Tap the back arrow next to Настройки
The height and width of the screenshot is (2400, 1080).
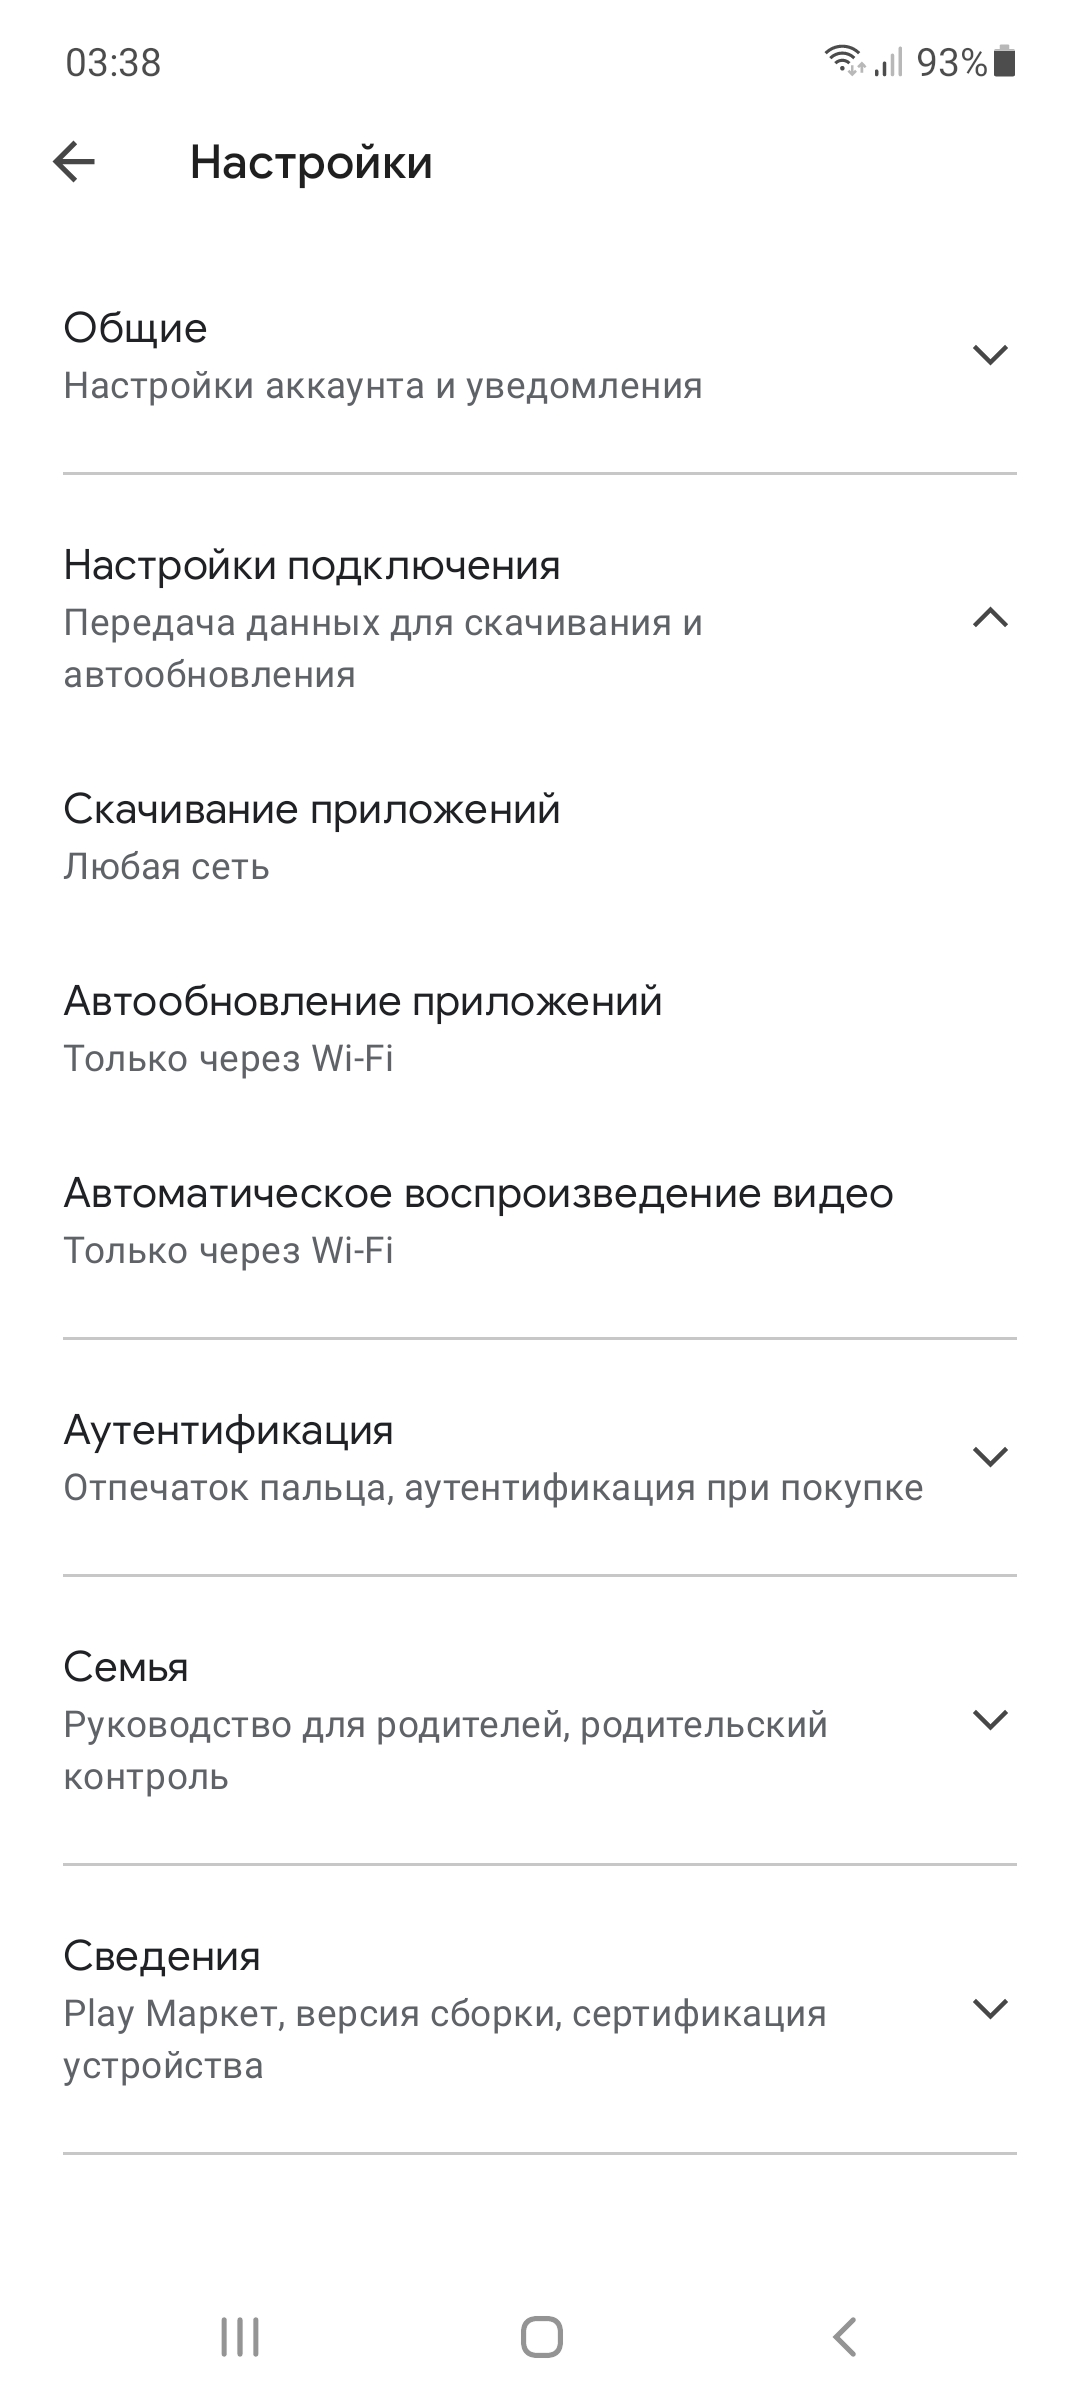click(74, 162)
